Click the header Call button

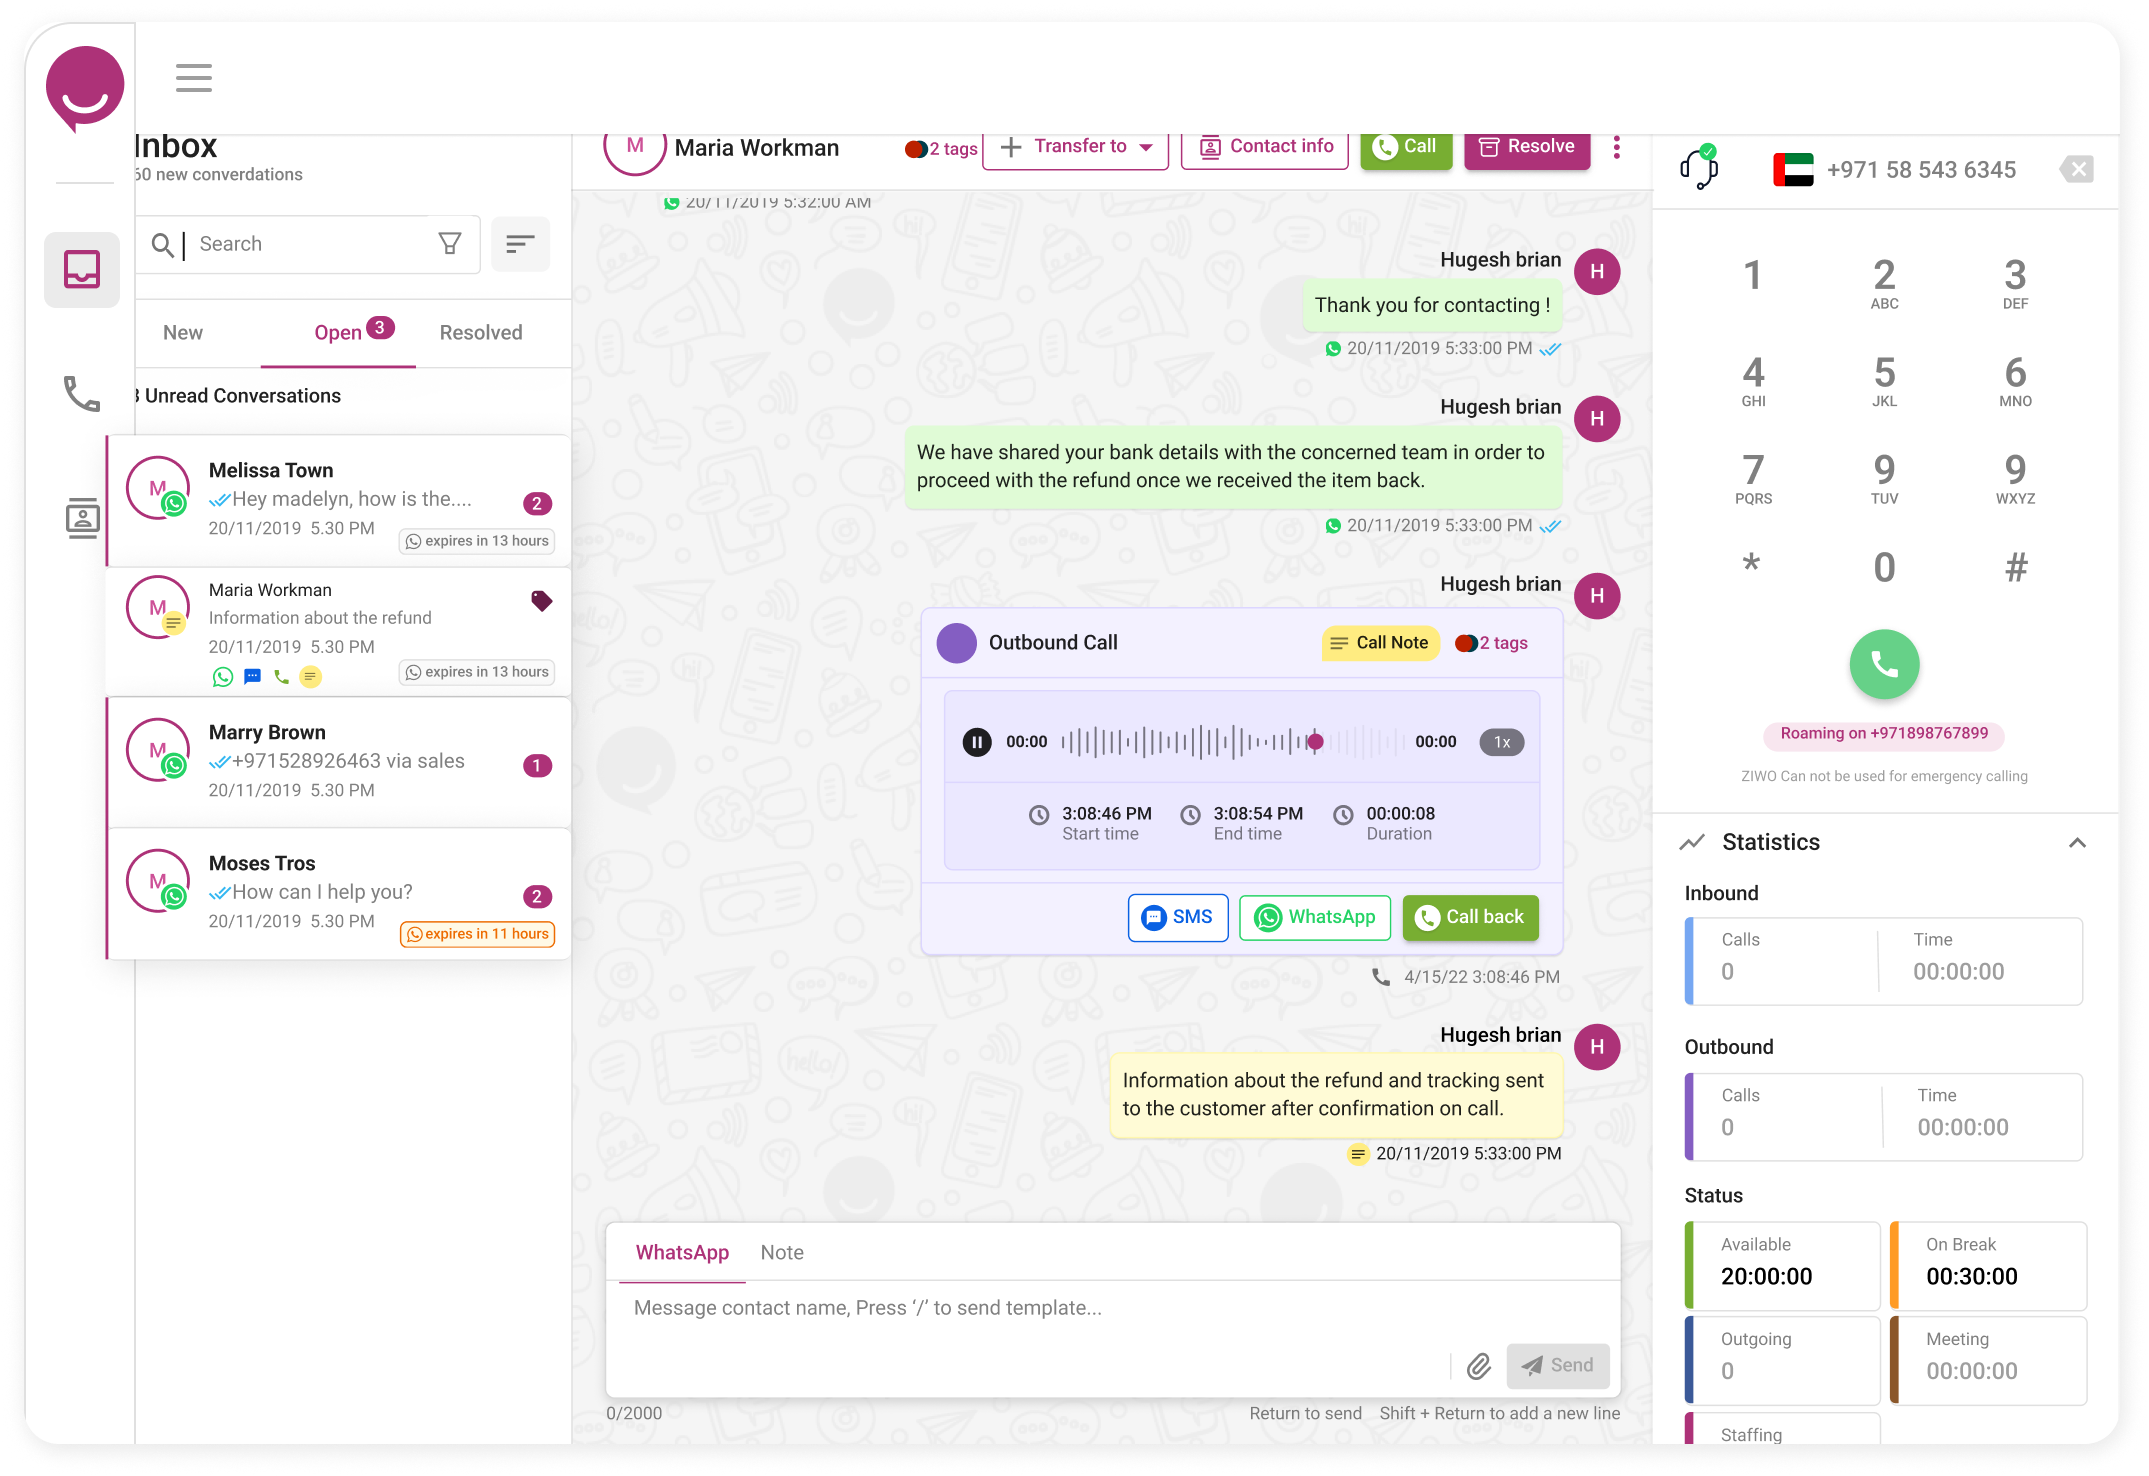click(1405, 148)
